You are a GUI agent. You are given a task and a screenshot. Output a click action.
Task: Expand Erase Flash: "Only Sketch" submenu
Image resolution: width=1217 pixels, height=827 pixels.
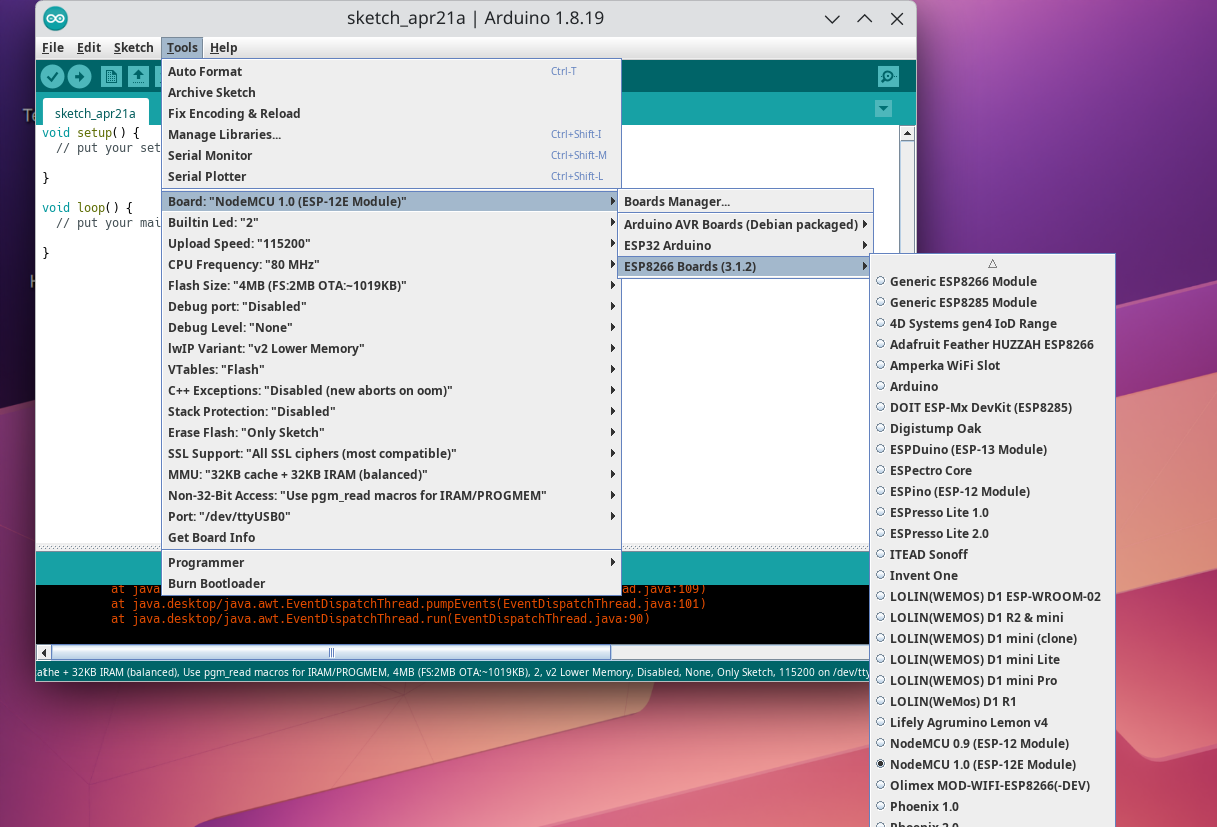tap(391, 432)
